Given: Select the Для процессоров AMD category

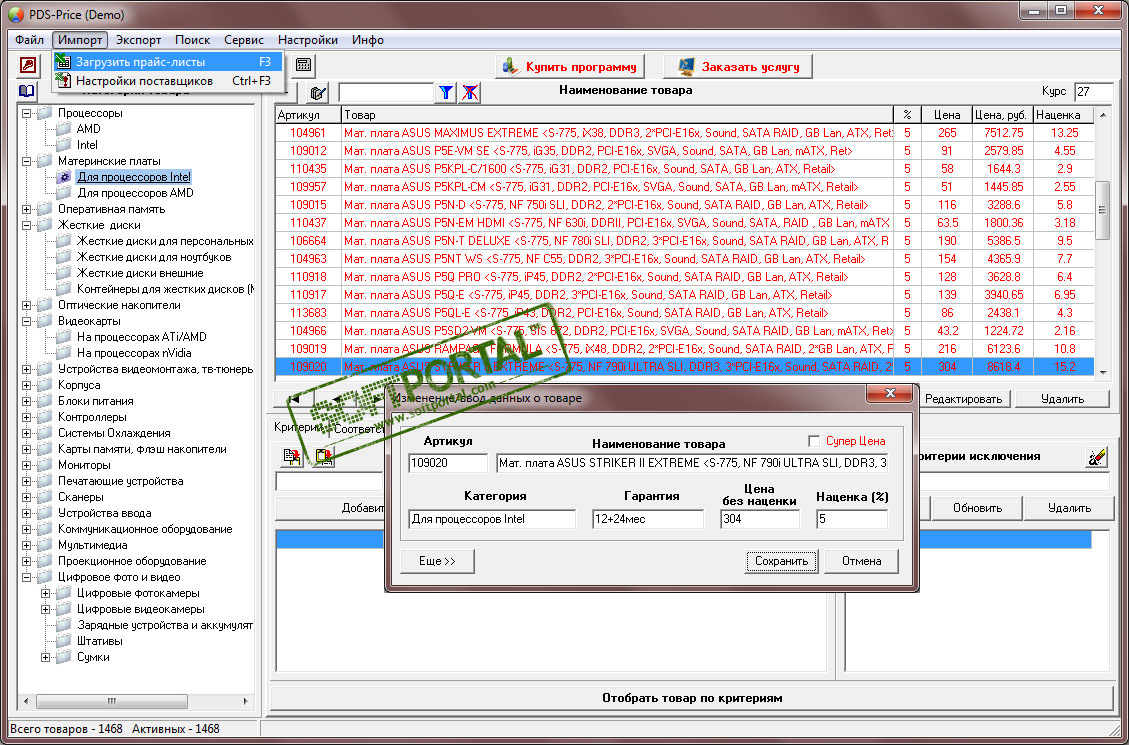Looking at the screenshot, I should (135, 193).
